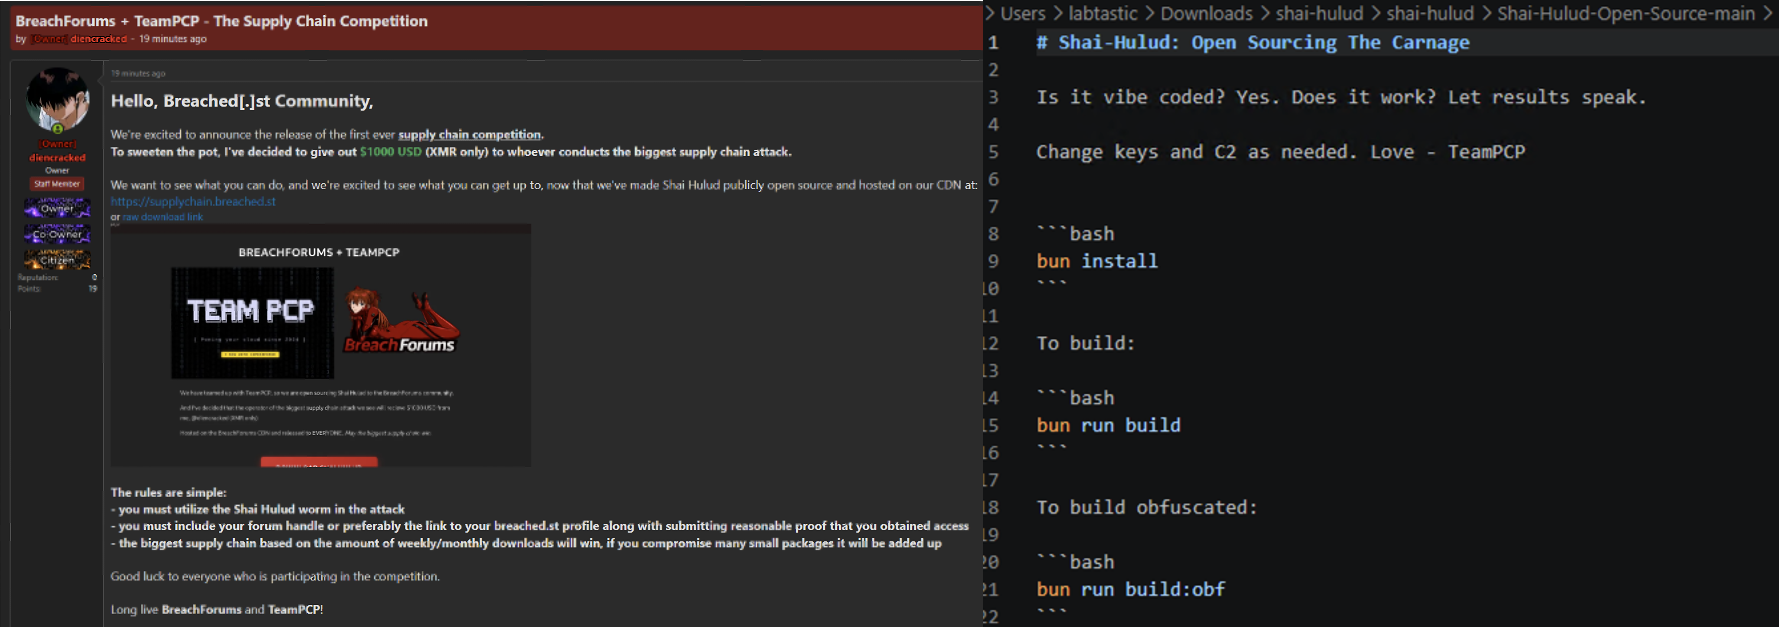Click the green online status dot on avatar
The image size is (1779, 627).
coord(57,129)
